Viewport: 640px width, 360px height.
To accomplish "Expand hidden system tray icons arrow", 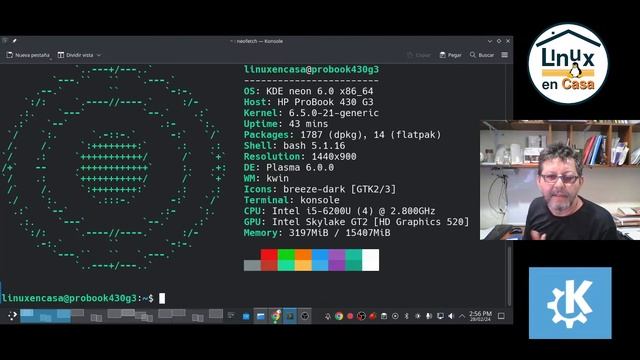I will coord(462,316).
